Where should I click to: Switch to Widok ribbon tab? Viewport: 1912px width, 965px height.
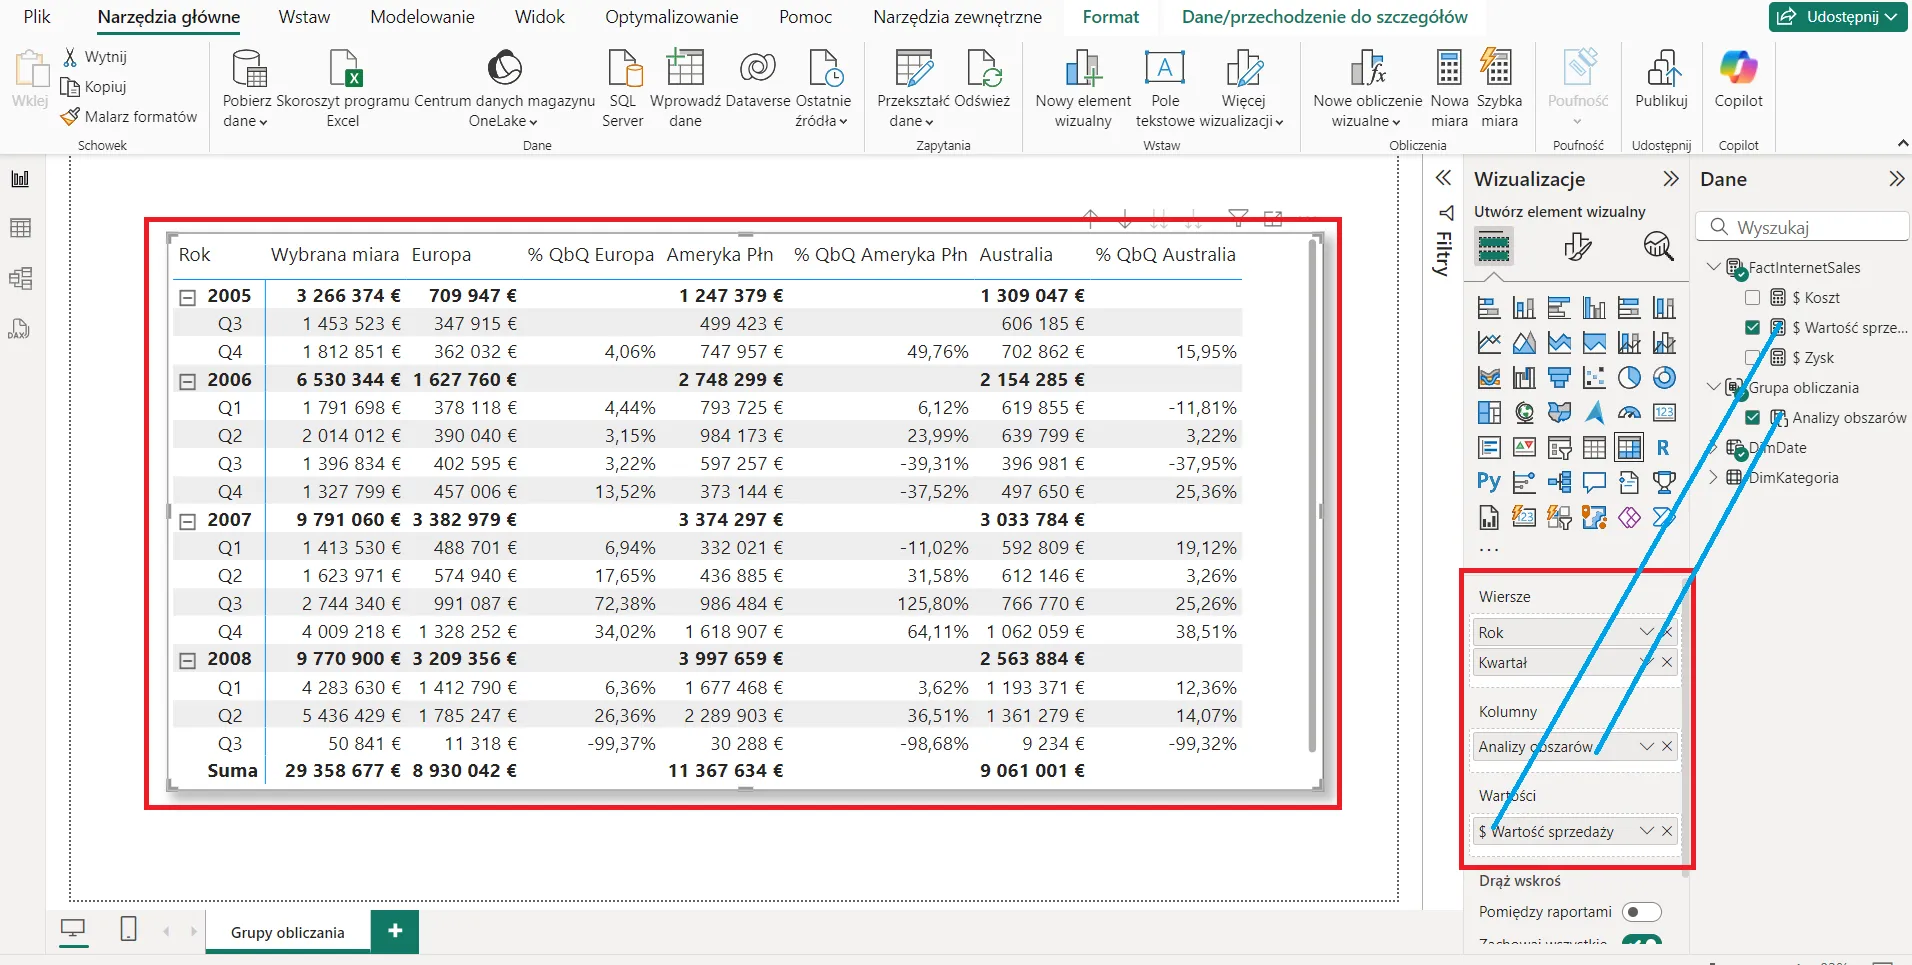click(539, 17)
